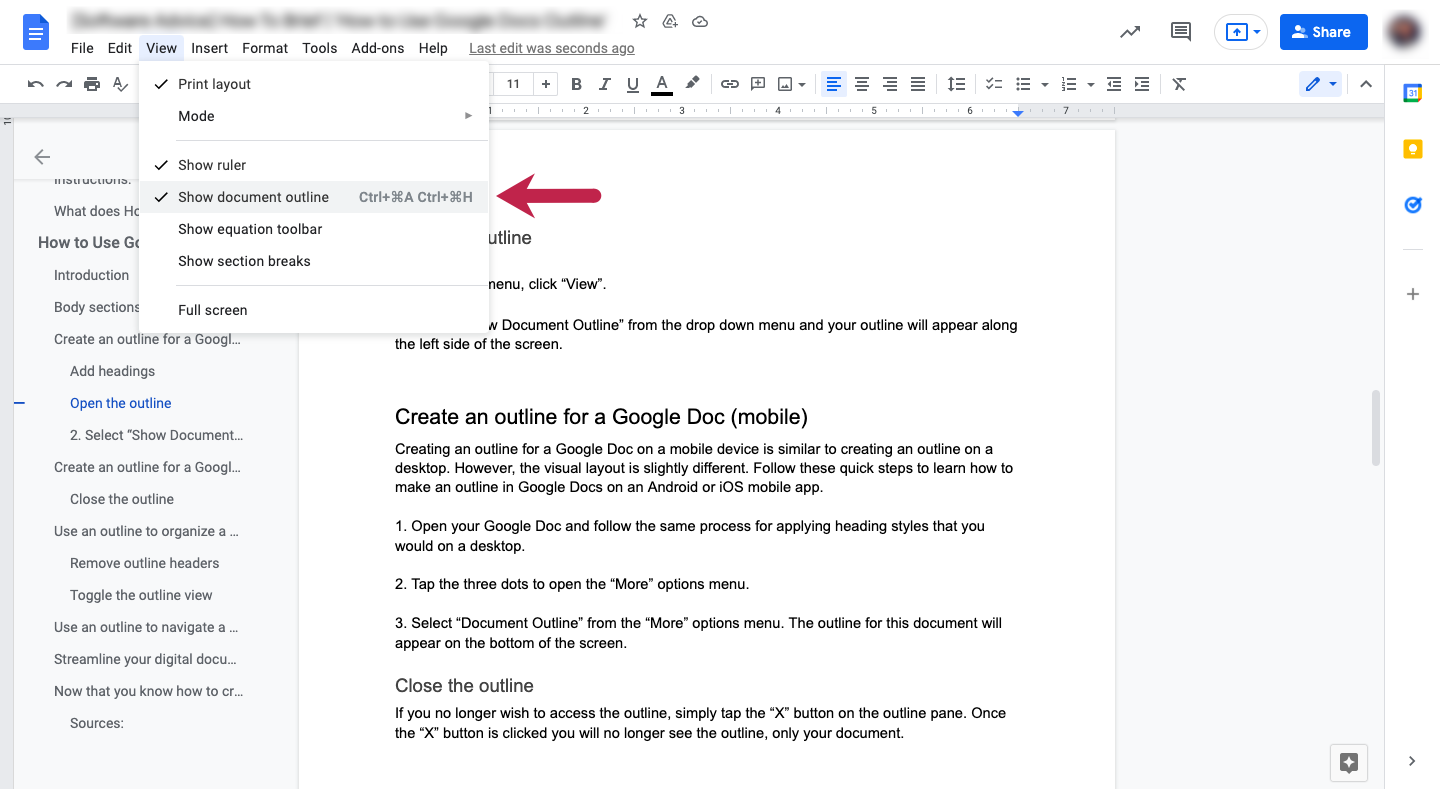
Task: Disable Show document outline
Action: pos(253,197)
